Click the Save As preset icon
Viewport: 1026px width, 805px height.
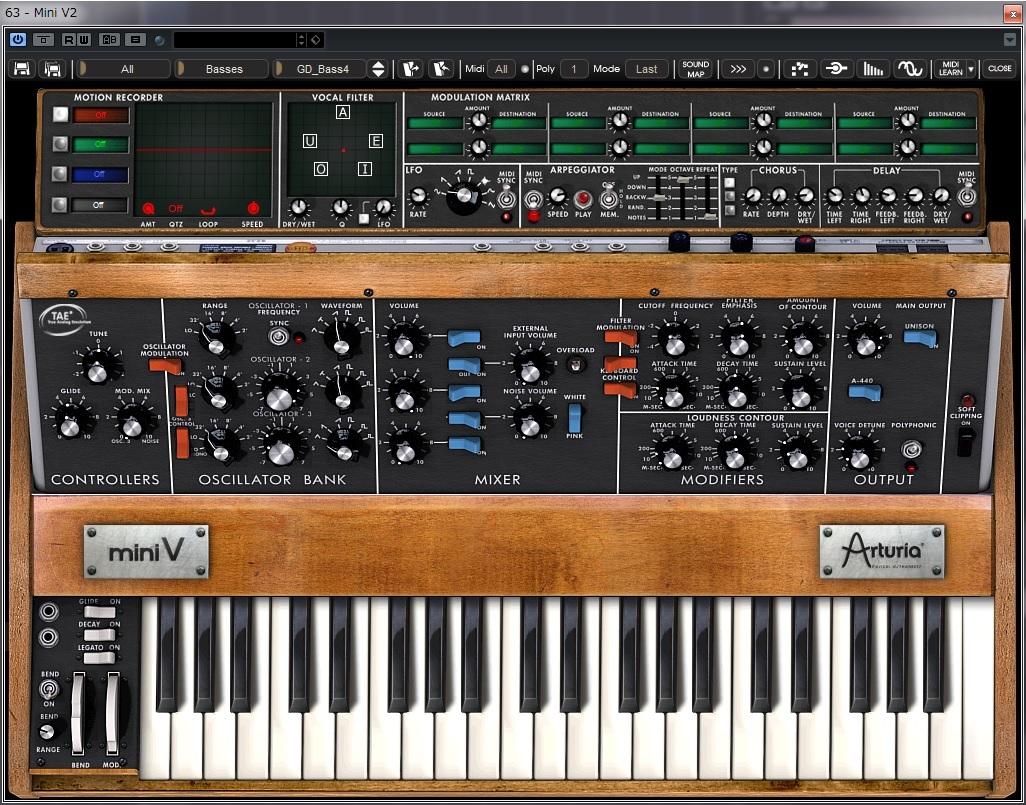[53, 69]
